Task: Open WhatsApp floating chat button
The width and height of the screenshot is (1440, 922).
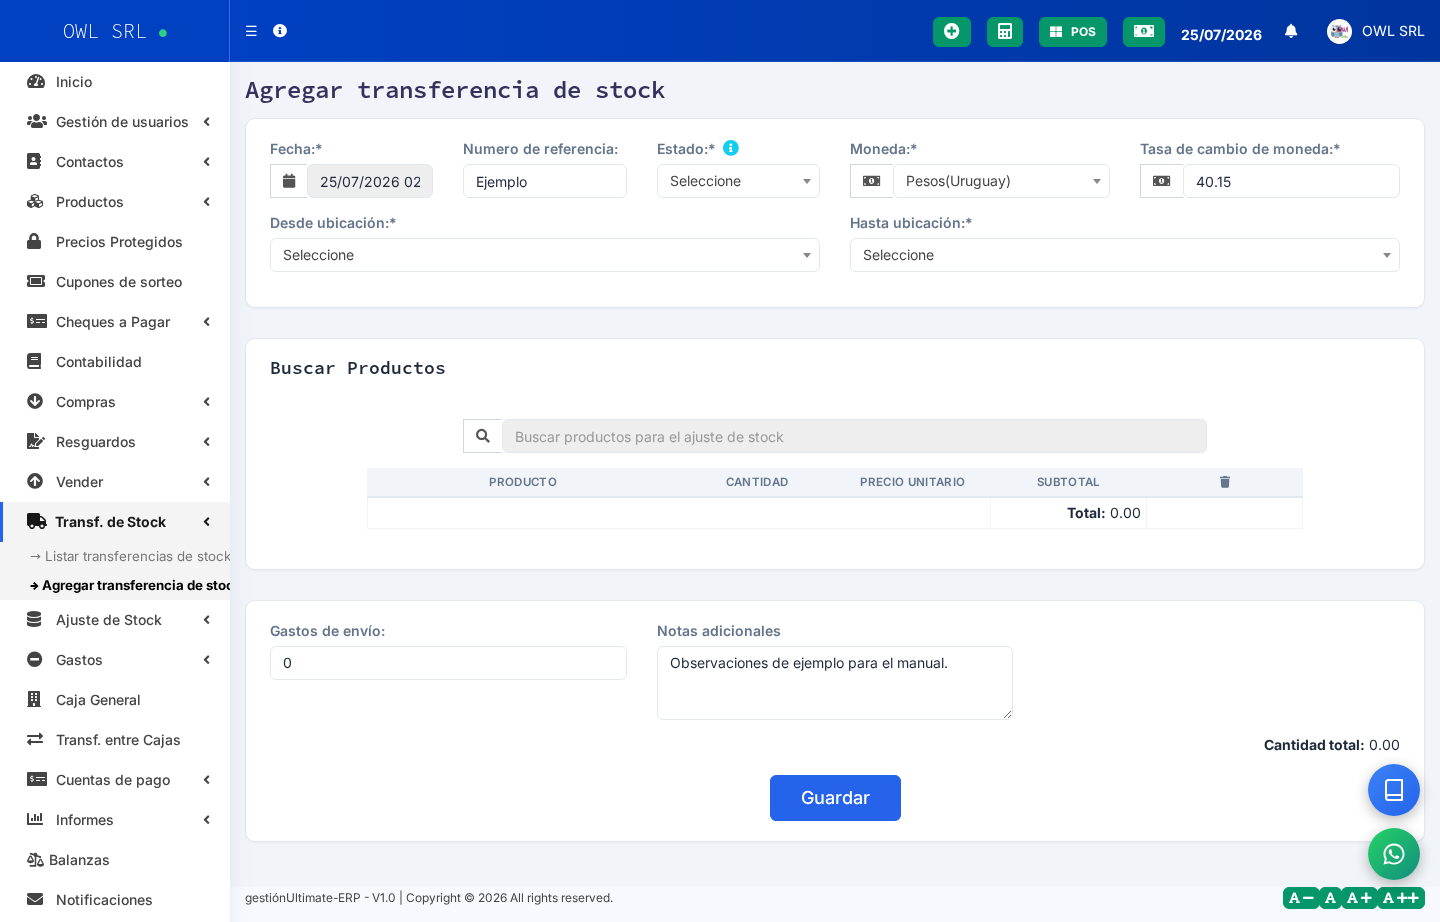Action: point(1394,854)
